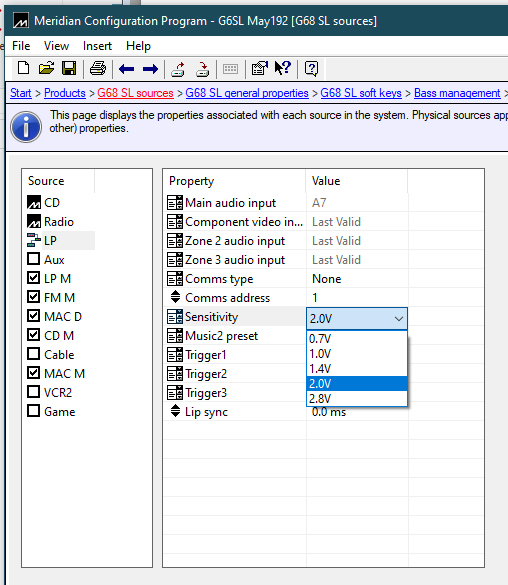Click the list icon beside Trigger3
Screen dimensions: 508x585
(x=175, y=393)
